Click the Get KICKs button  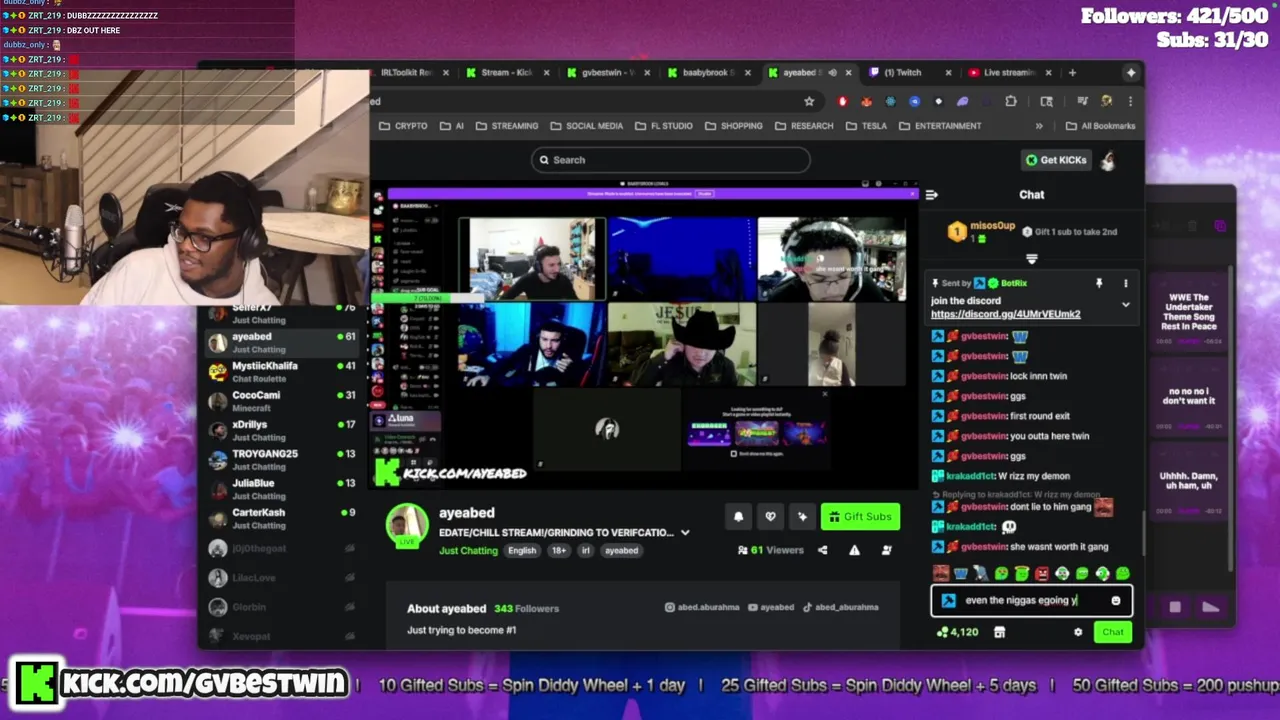pyautogui.click(x=1055, y=160)
